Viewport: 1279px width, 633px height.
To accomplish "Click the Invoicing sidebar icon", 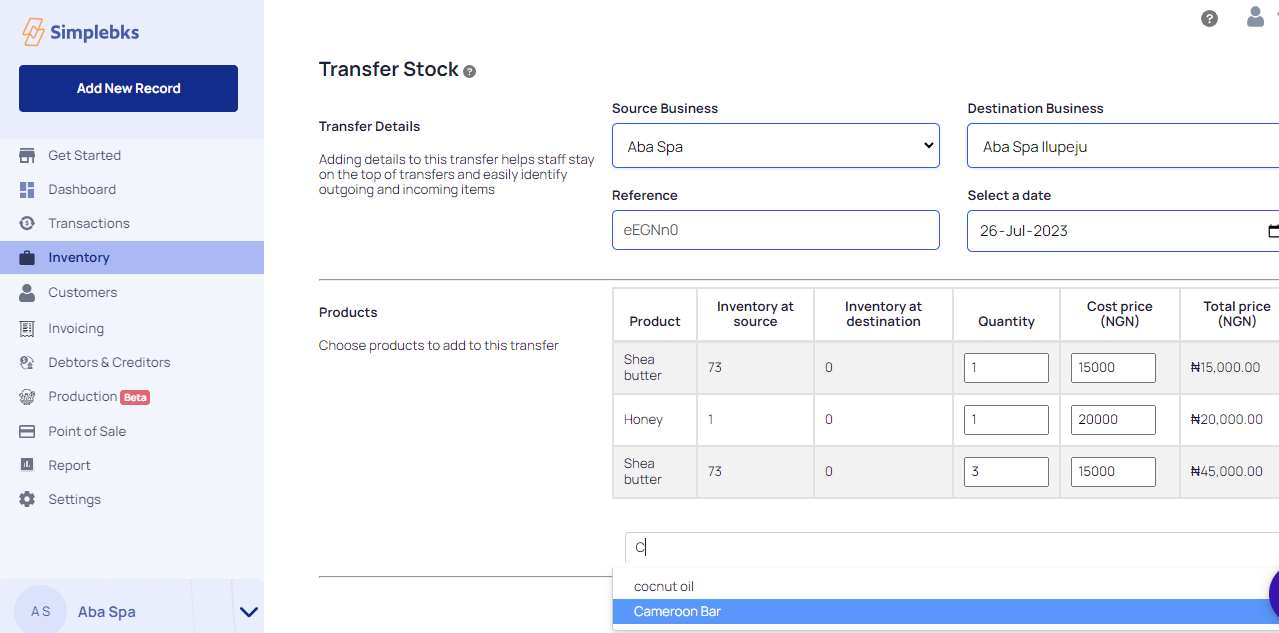I will [27, 328].
